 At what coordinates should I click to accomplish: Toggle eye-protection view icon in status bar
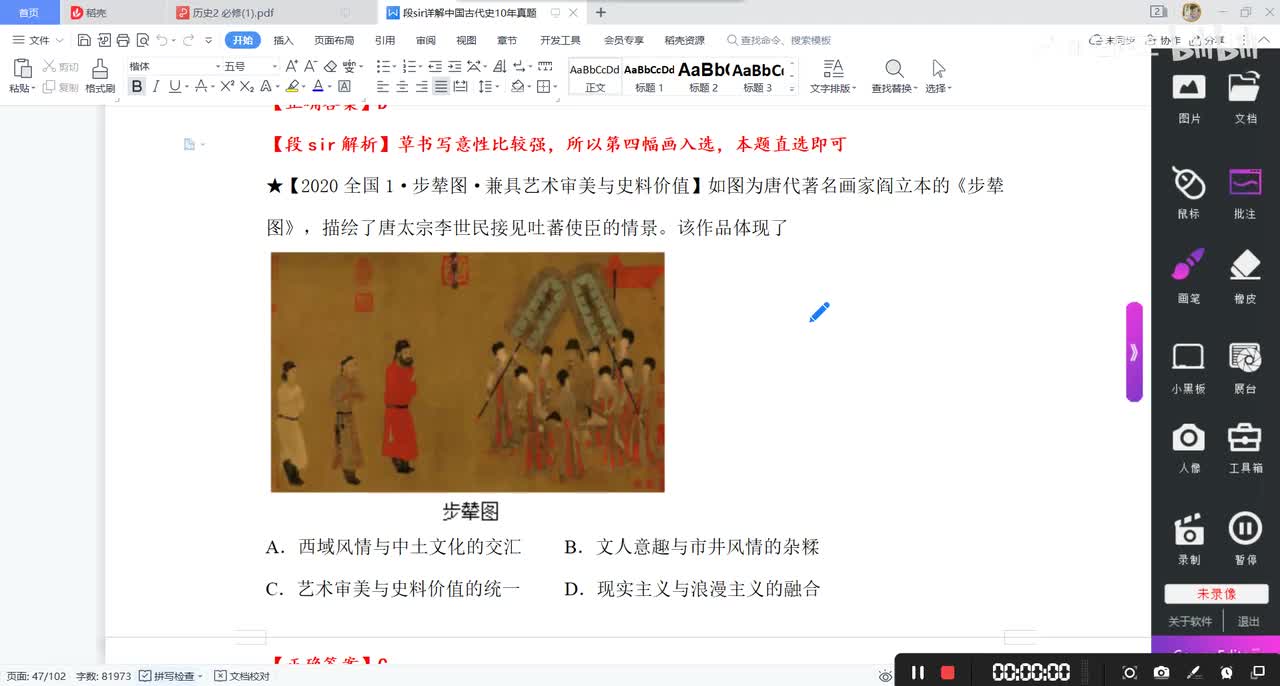point(885,676)
